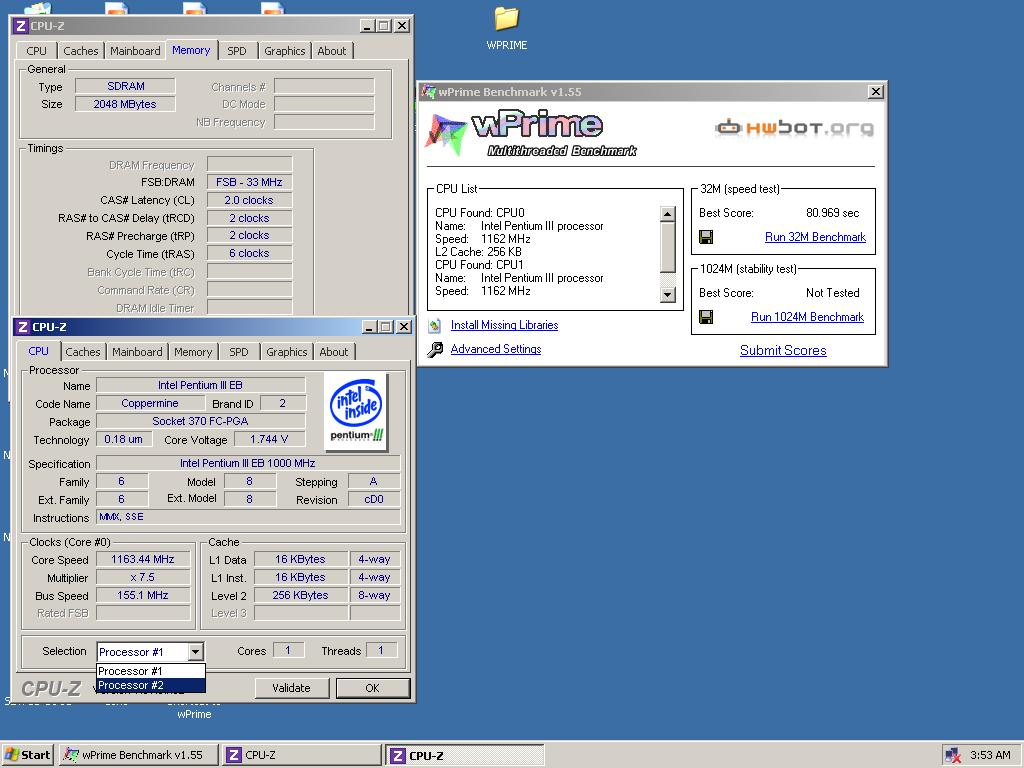Minimize the front CPU-Z window

[369, 327]
